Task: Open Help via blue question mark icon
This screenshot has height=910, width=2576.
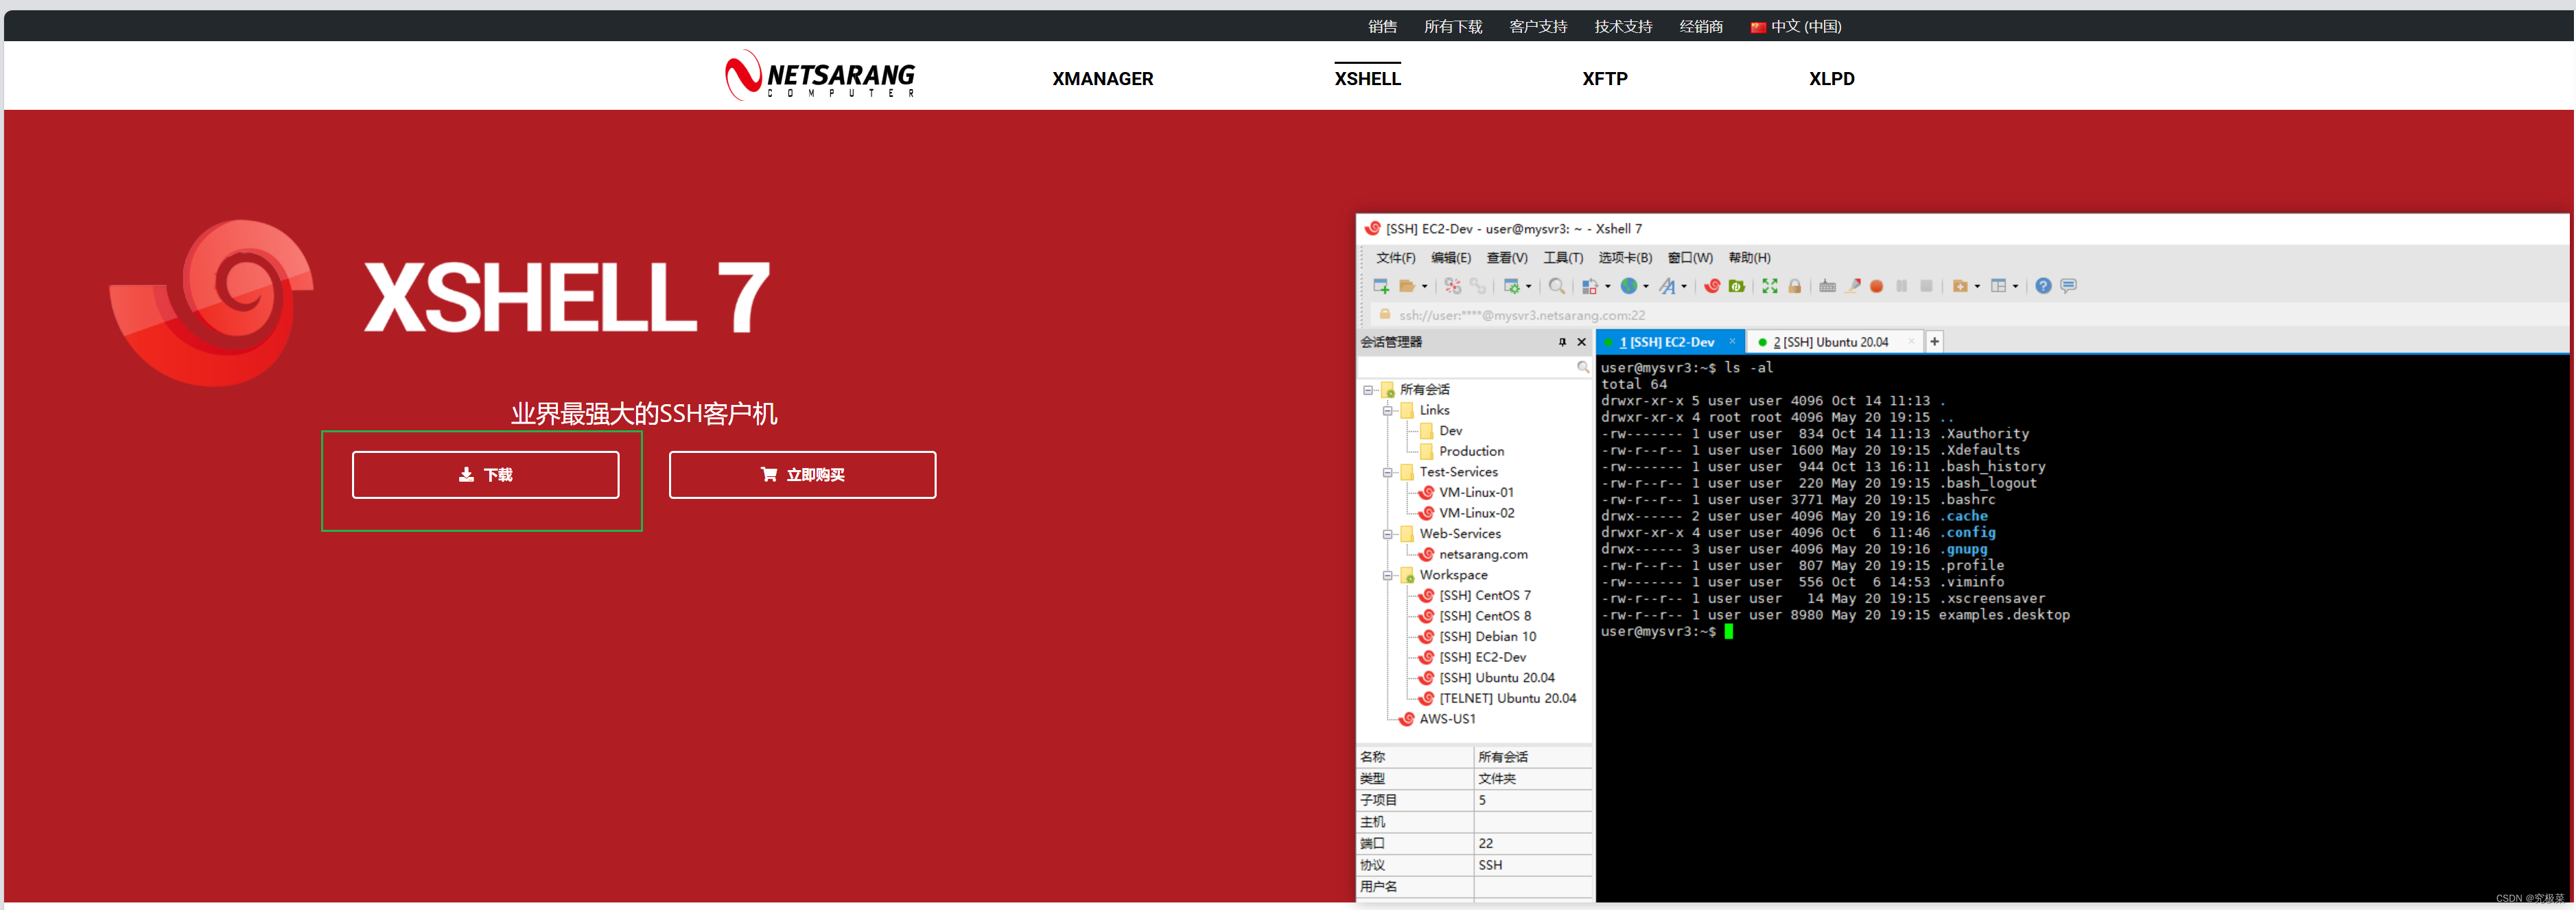Action: pyautogui.click(x=2044, y=286)
